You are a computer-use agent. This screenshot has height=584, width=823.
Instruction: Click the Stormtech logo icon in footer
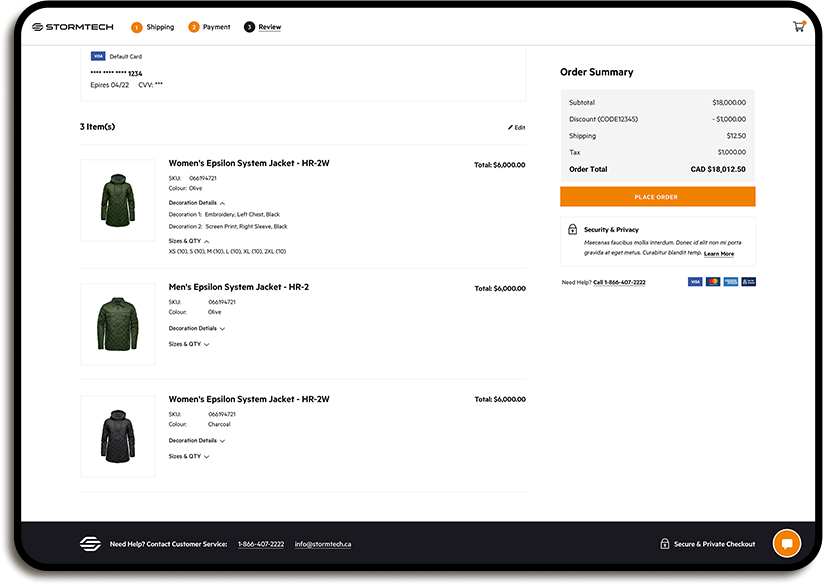click(90, 544)
